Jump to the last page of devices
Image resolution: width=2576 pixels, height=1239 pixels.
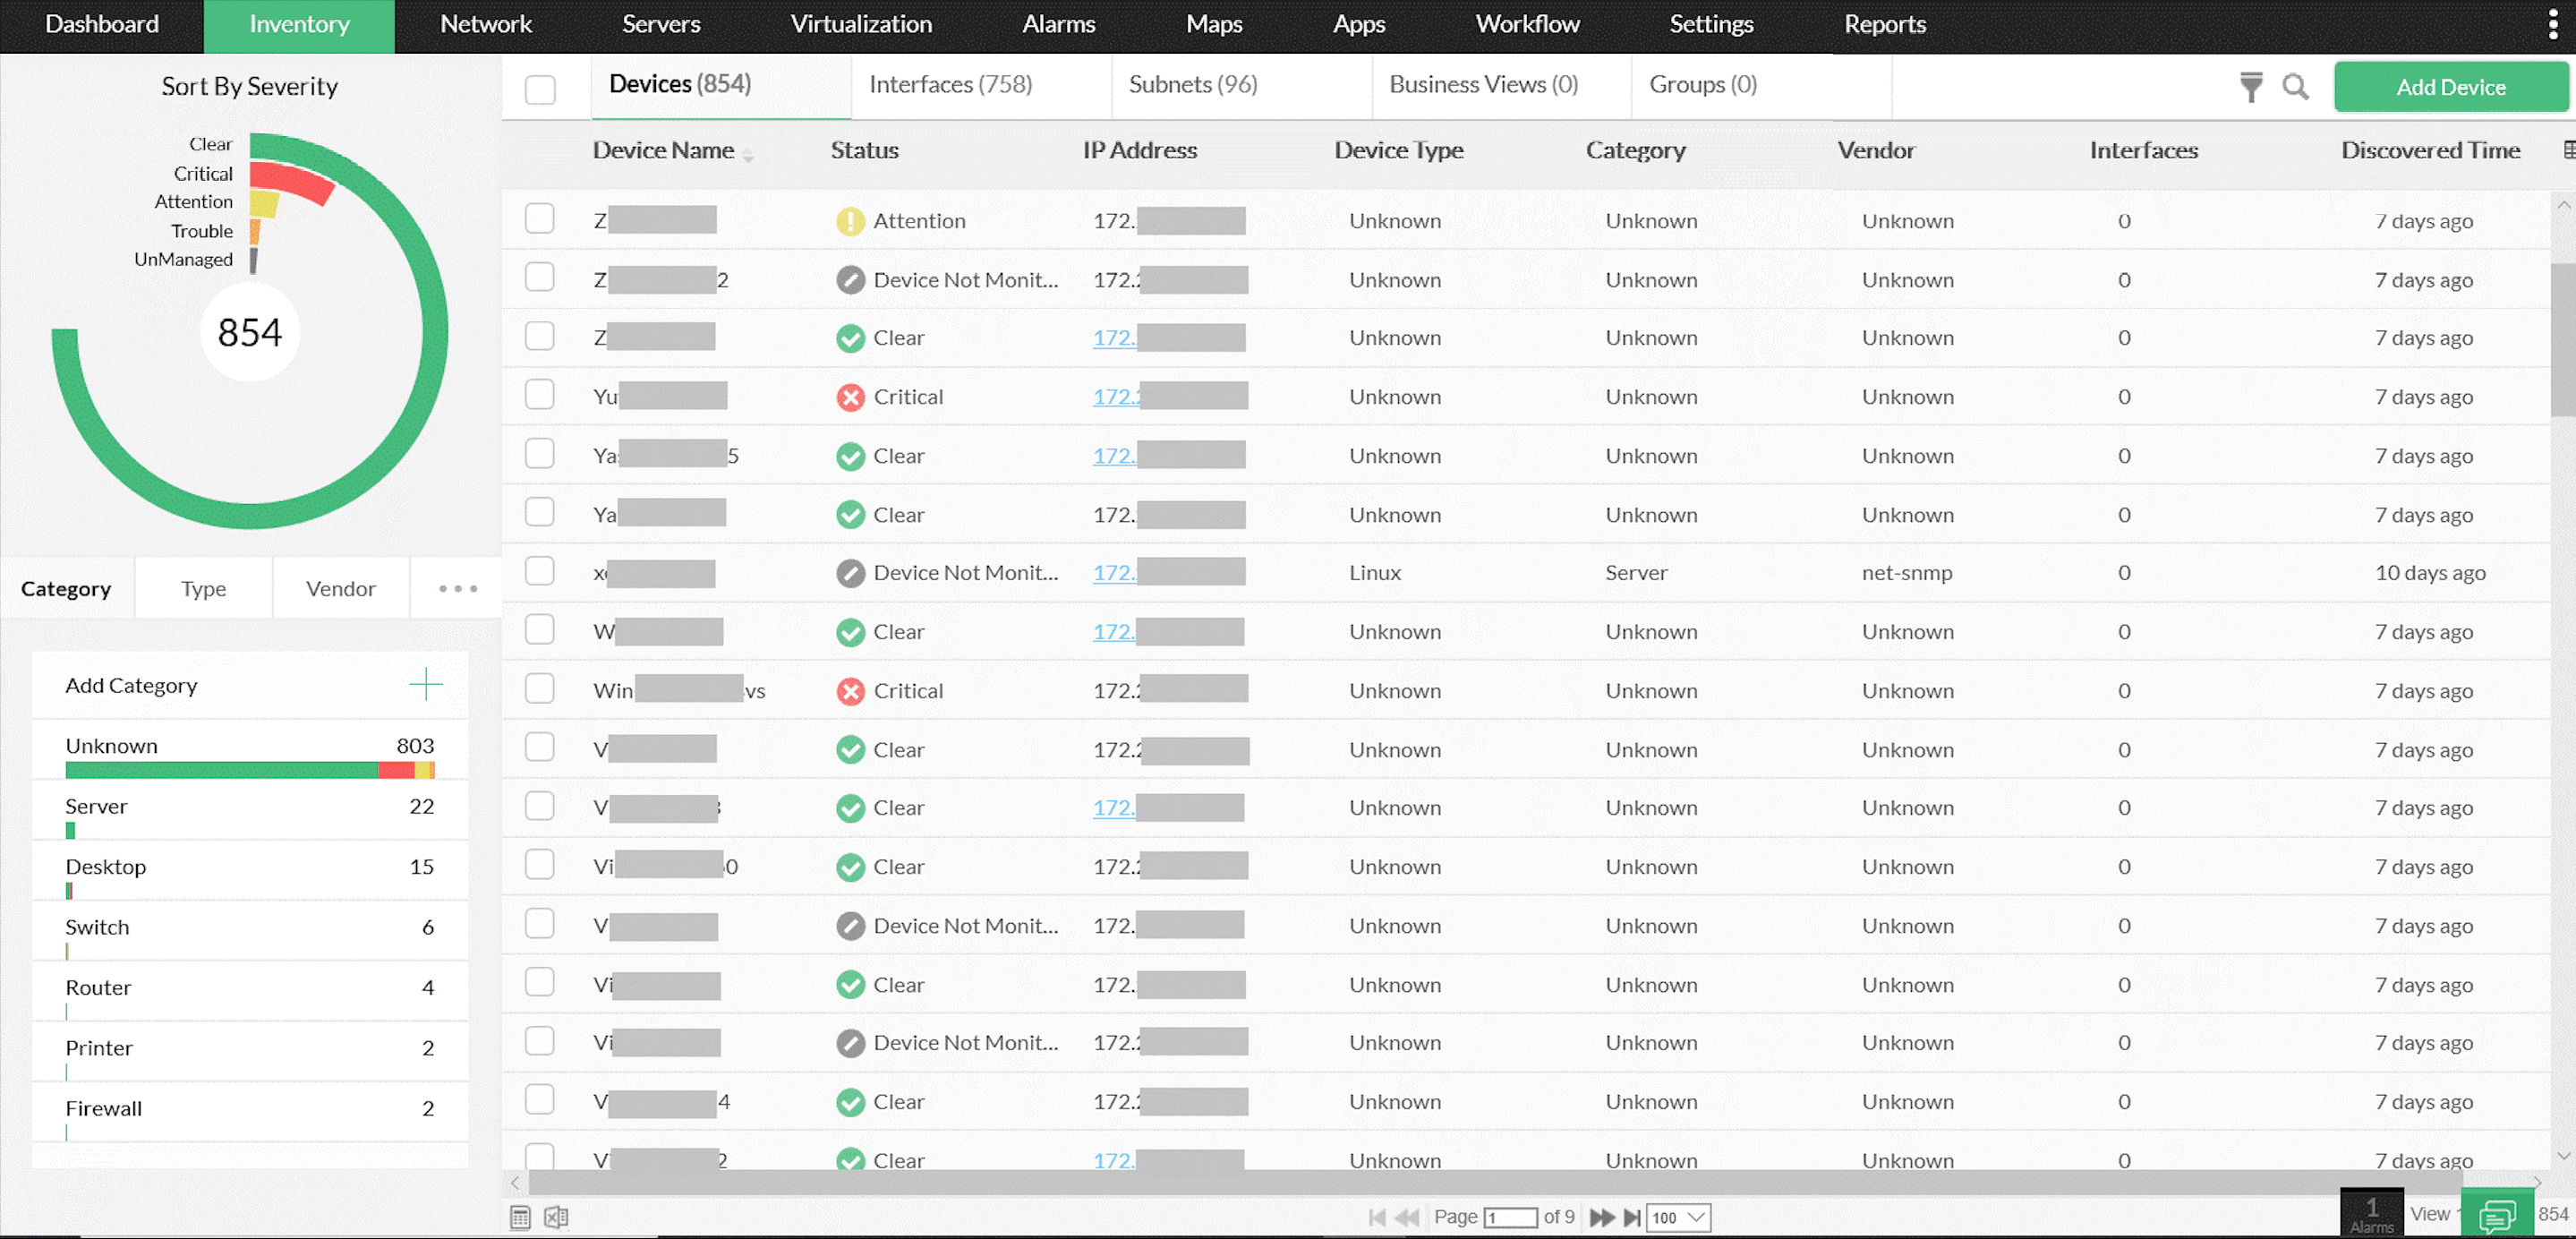(x=1633, y=1218)
